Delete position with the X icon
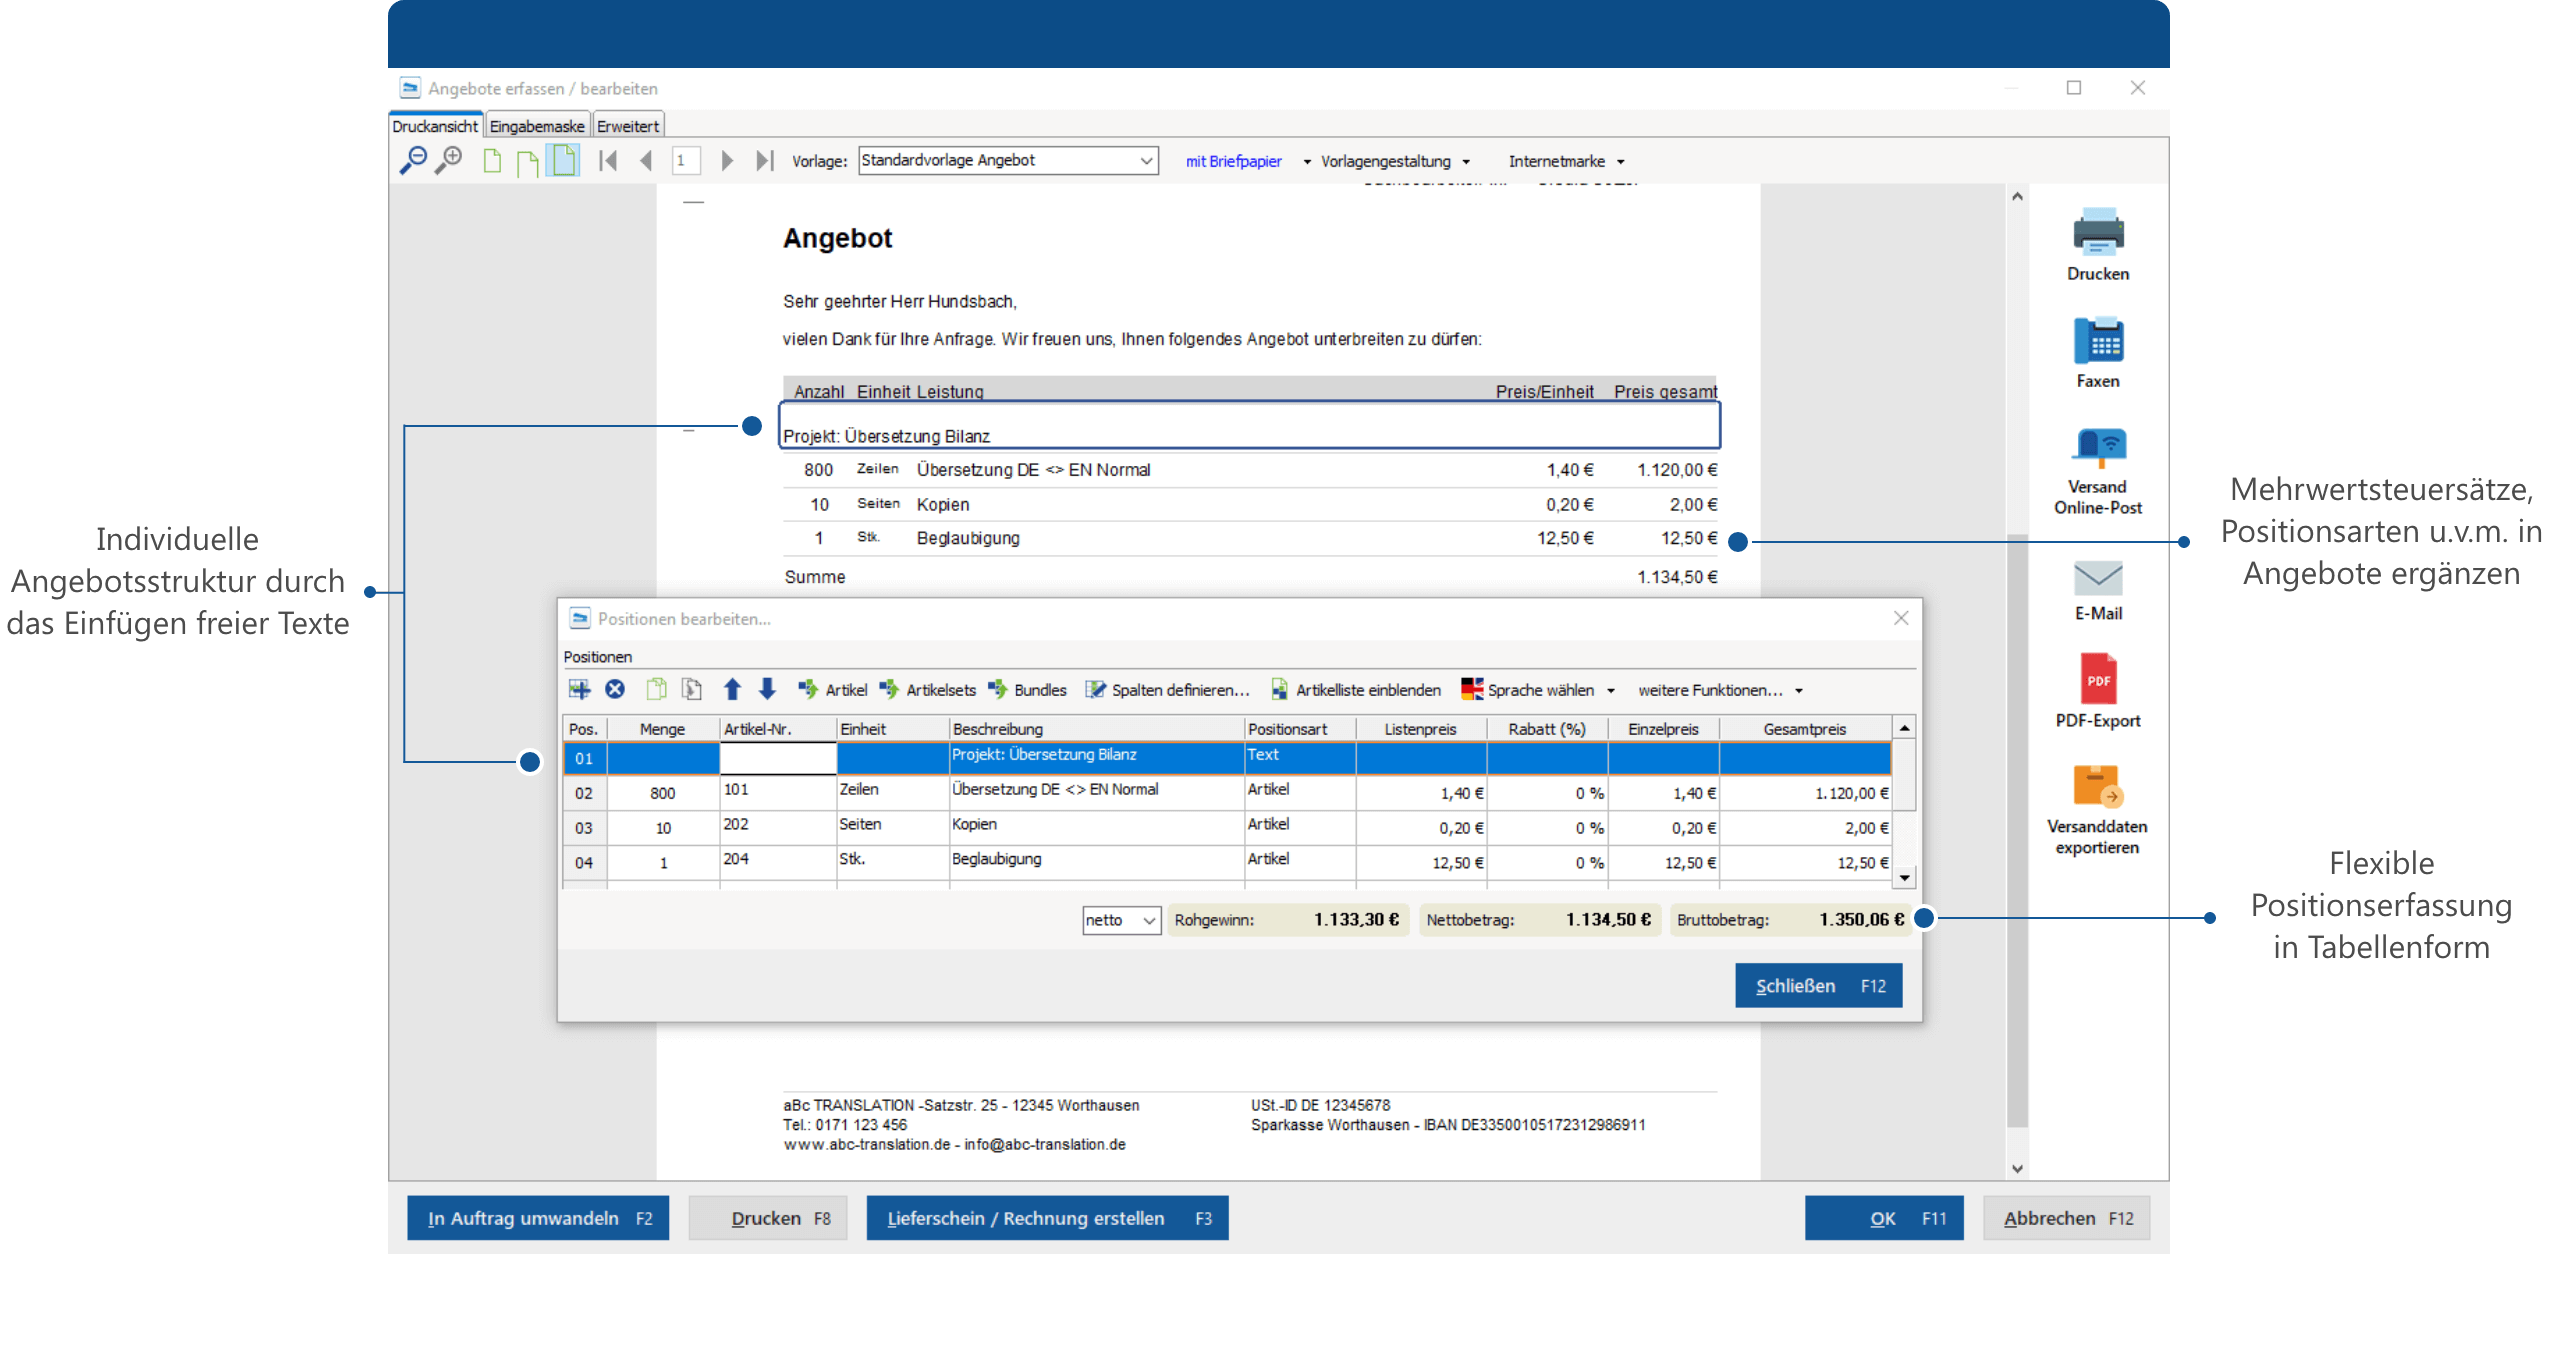The height and width of the screenshot is (1366, 2560). (615, 690)
